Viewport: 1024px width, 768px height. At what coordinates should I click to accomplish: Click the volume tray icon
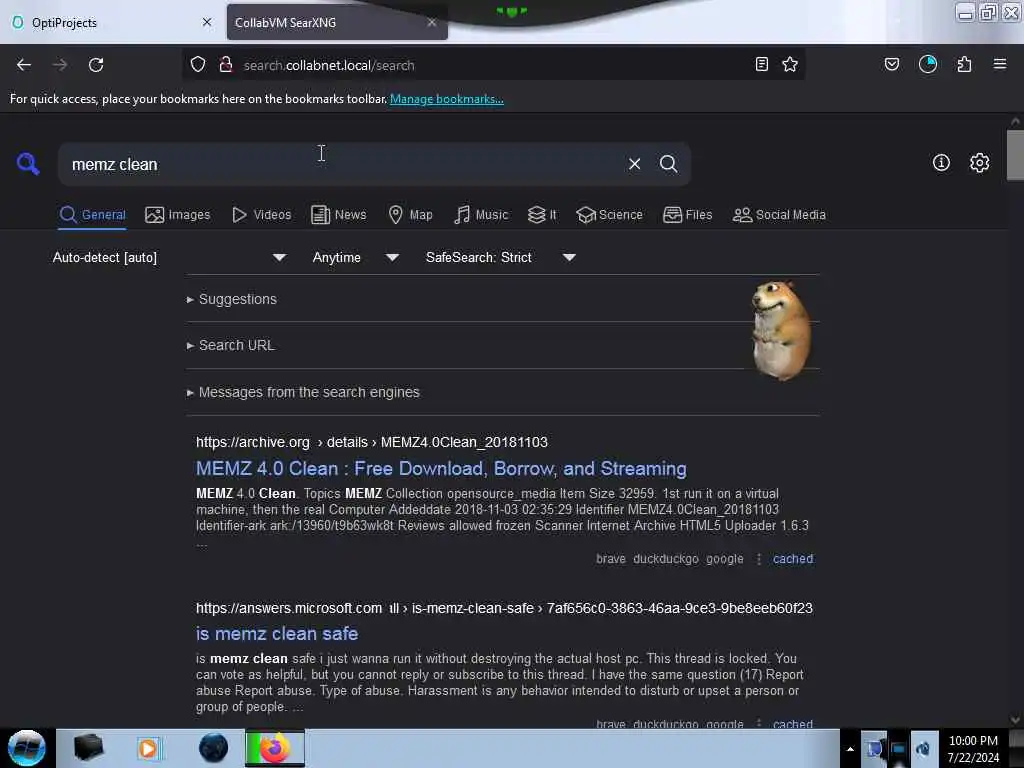pyautogui.click(x=923, y=748)
